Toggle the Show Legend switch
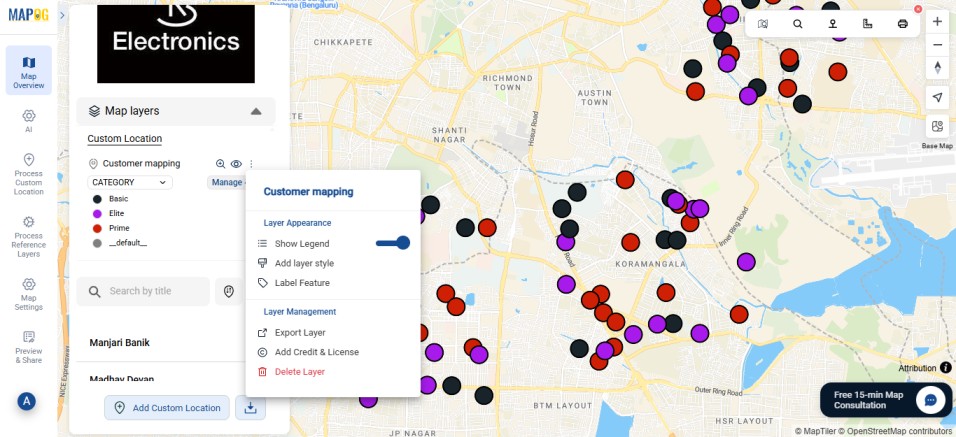Viewport: 956px width, 437px height. 393,243
